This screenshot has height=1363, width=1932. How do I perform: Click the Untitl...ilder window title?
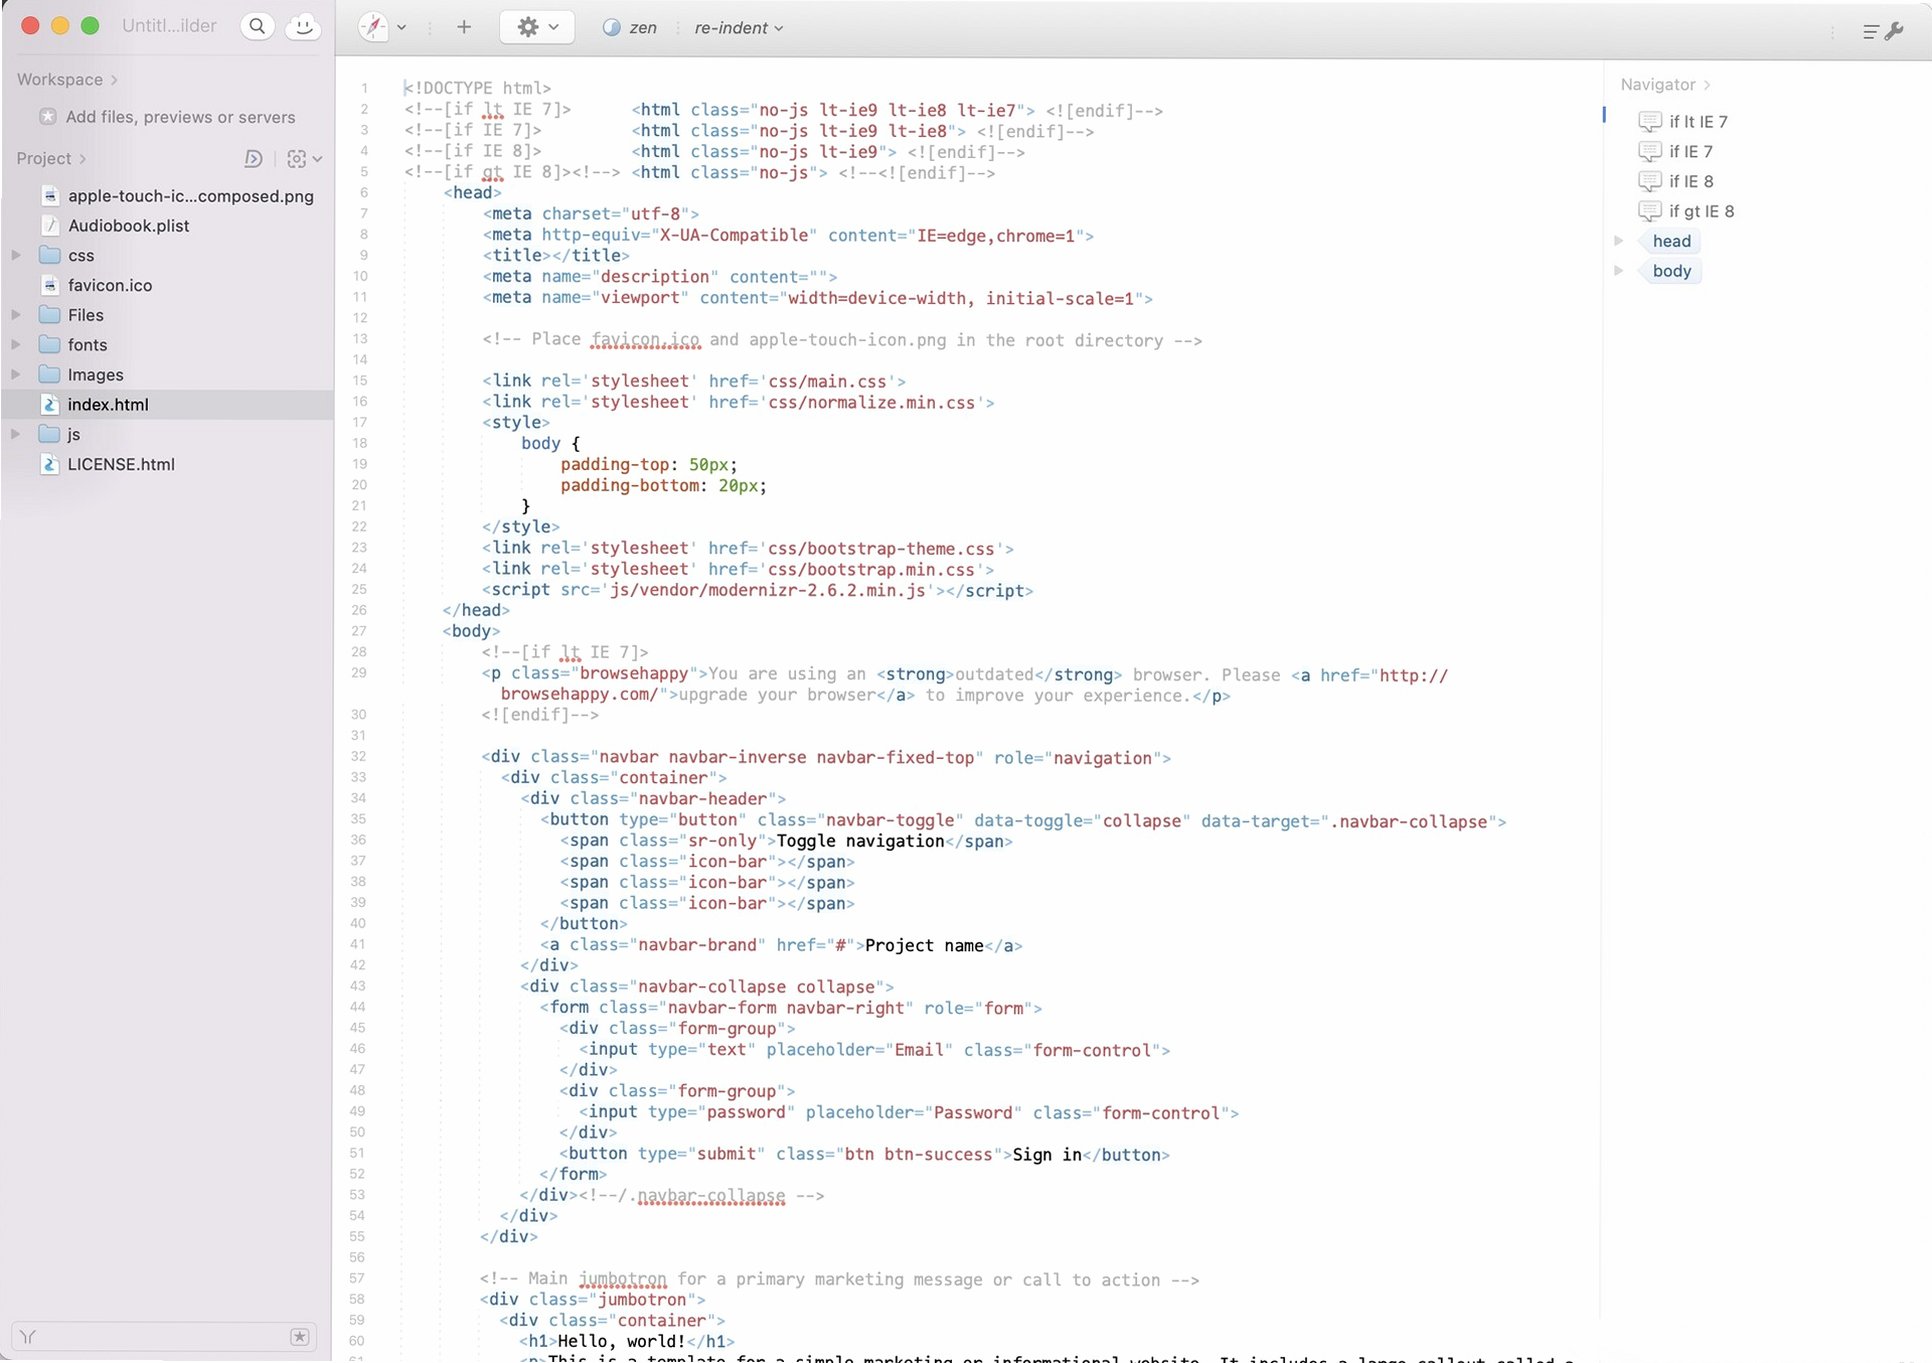169,26
